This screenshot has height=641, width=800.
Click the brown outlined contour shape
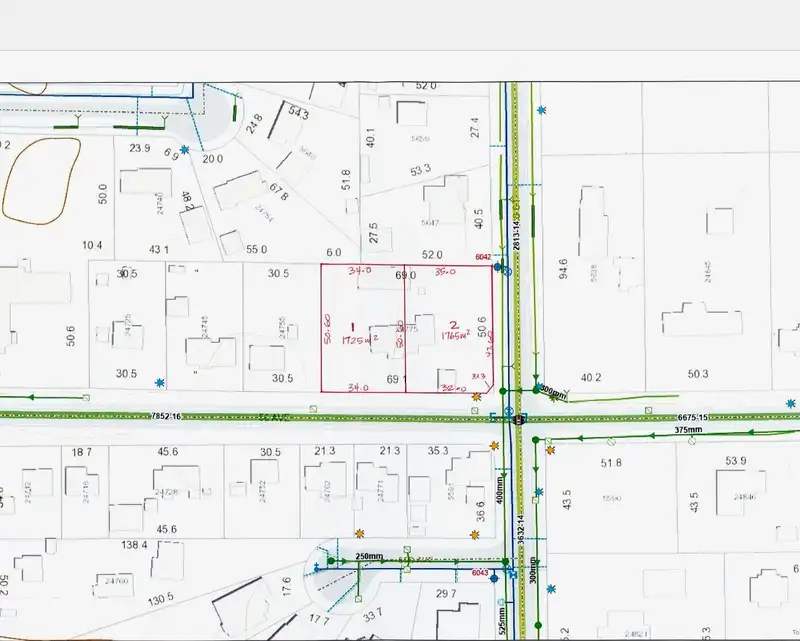click(x=41, y=181)
